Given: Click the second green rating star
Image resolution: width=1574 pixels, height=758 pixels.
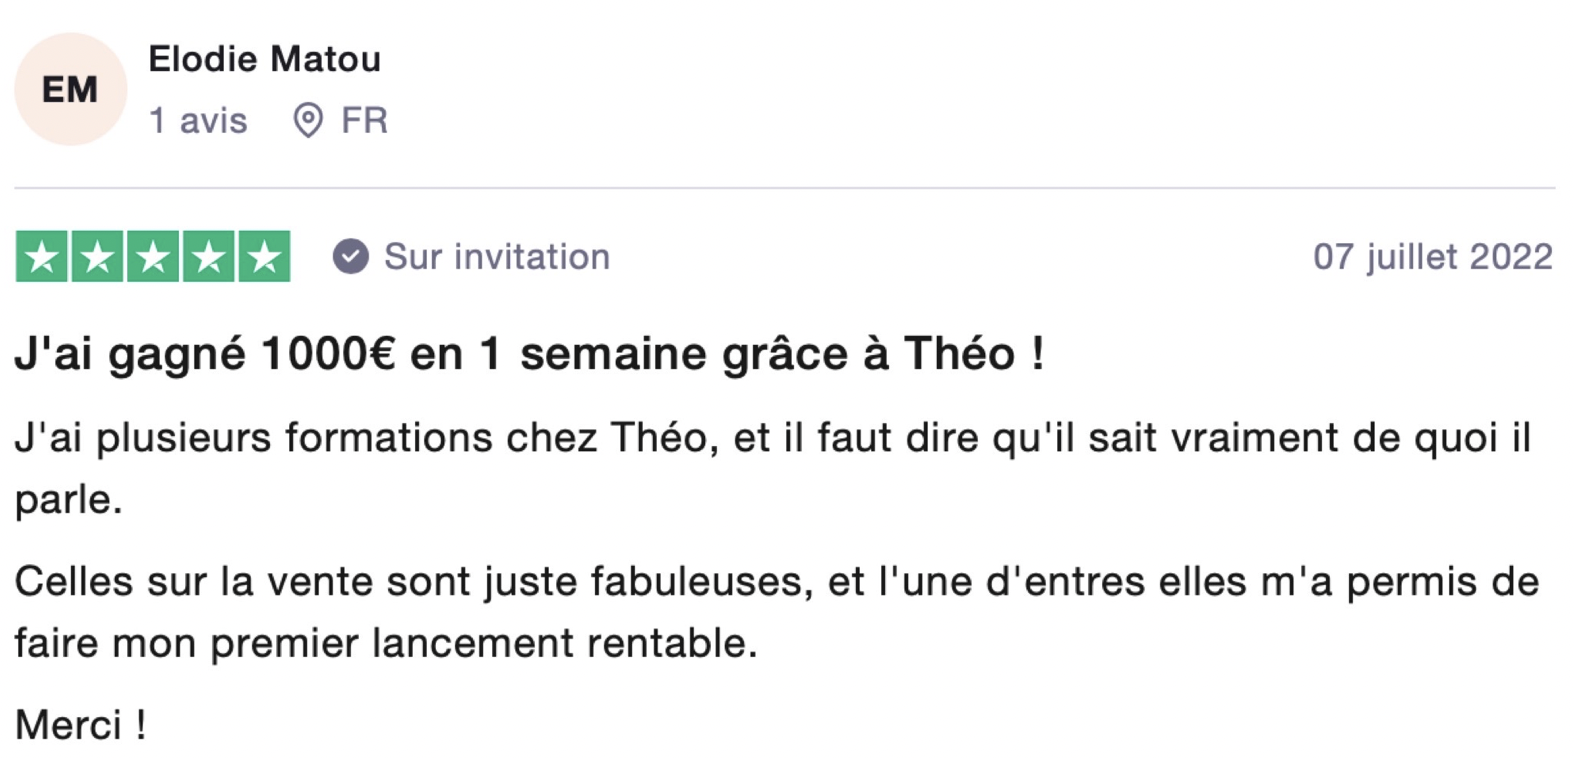Looking at the screenshot, I should pos(98,257).
